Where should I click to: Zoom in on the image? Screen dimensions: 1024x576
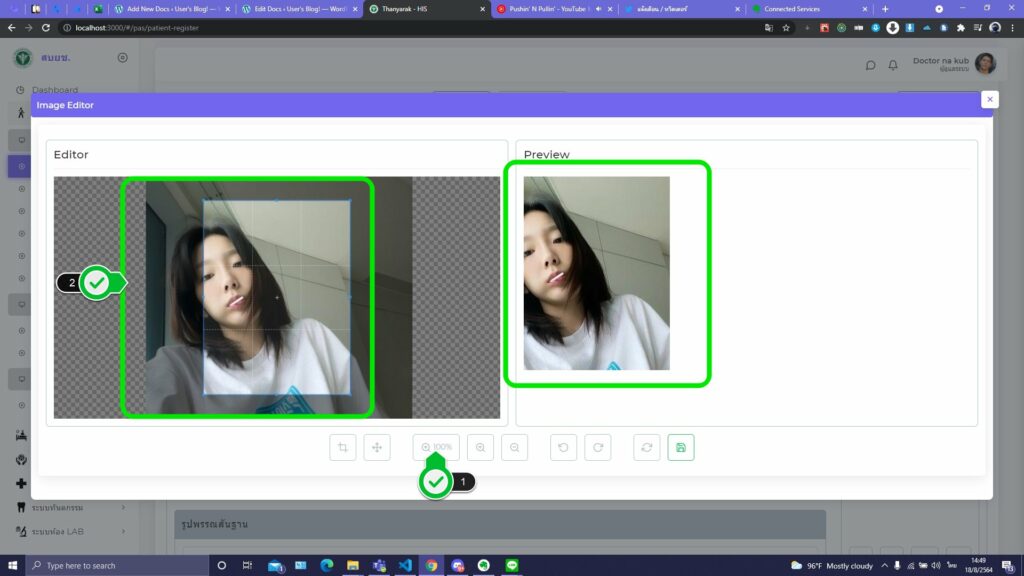click(x=480, y=448)
